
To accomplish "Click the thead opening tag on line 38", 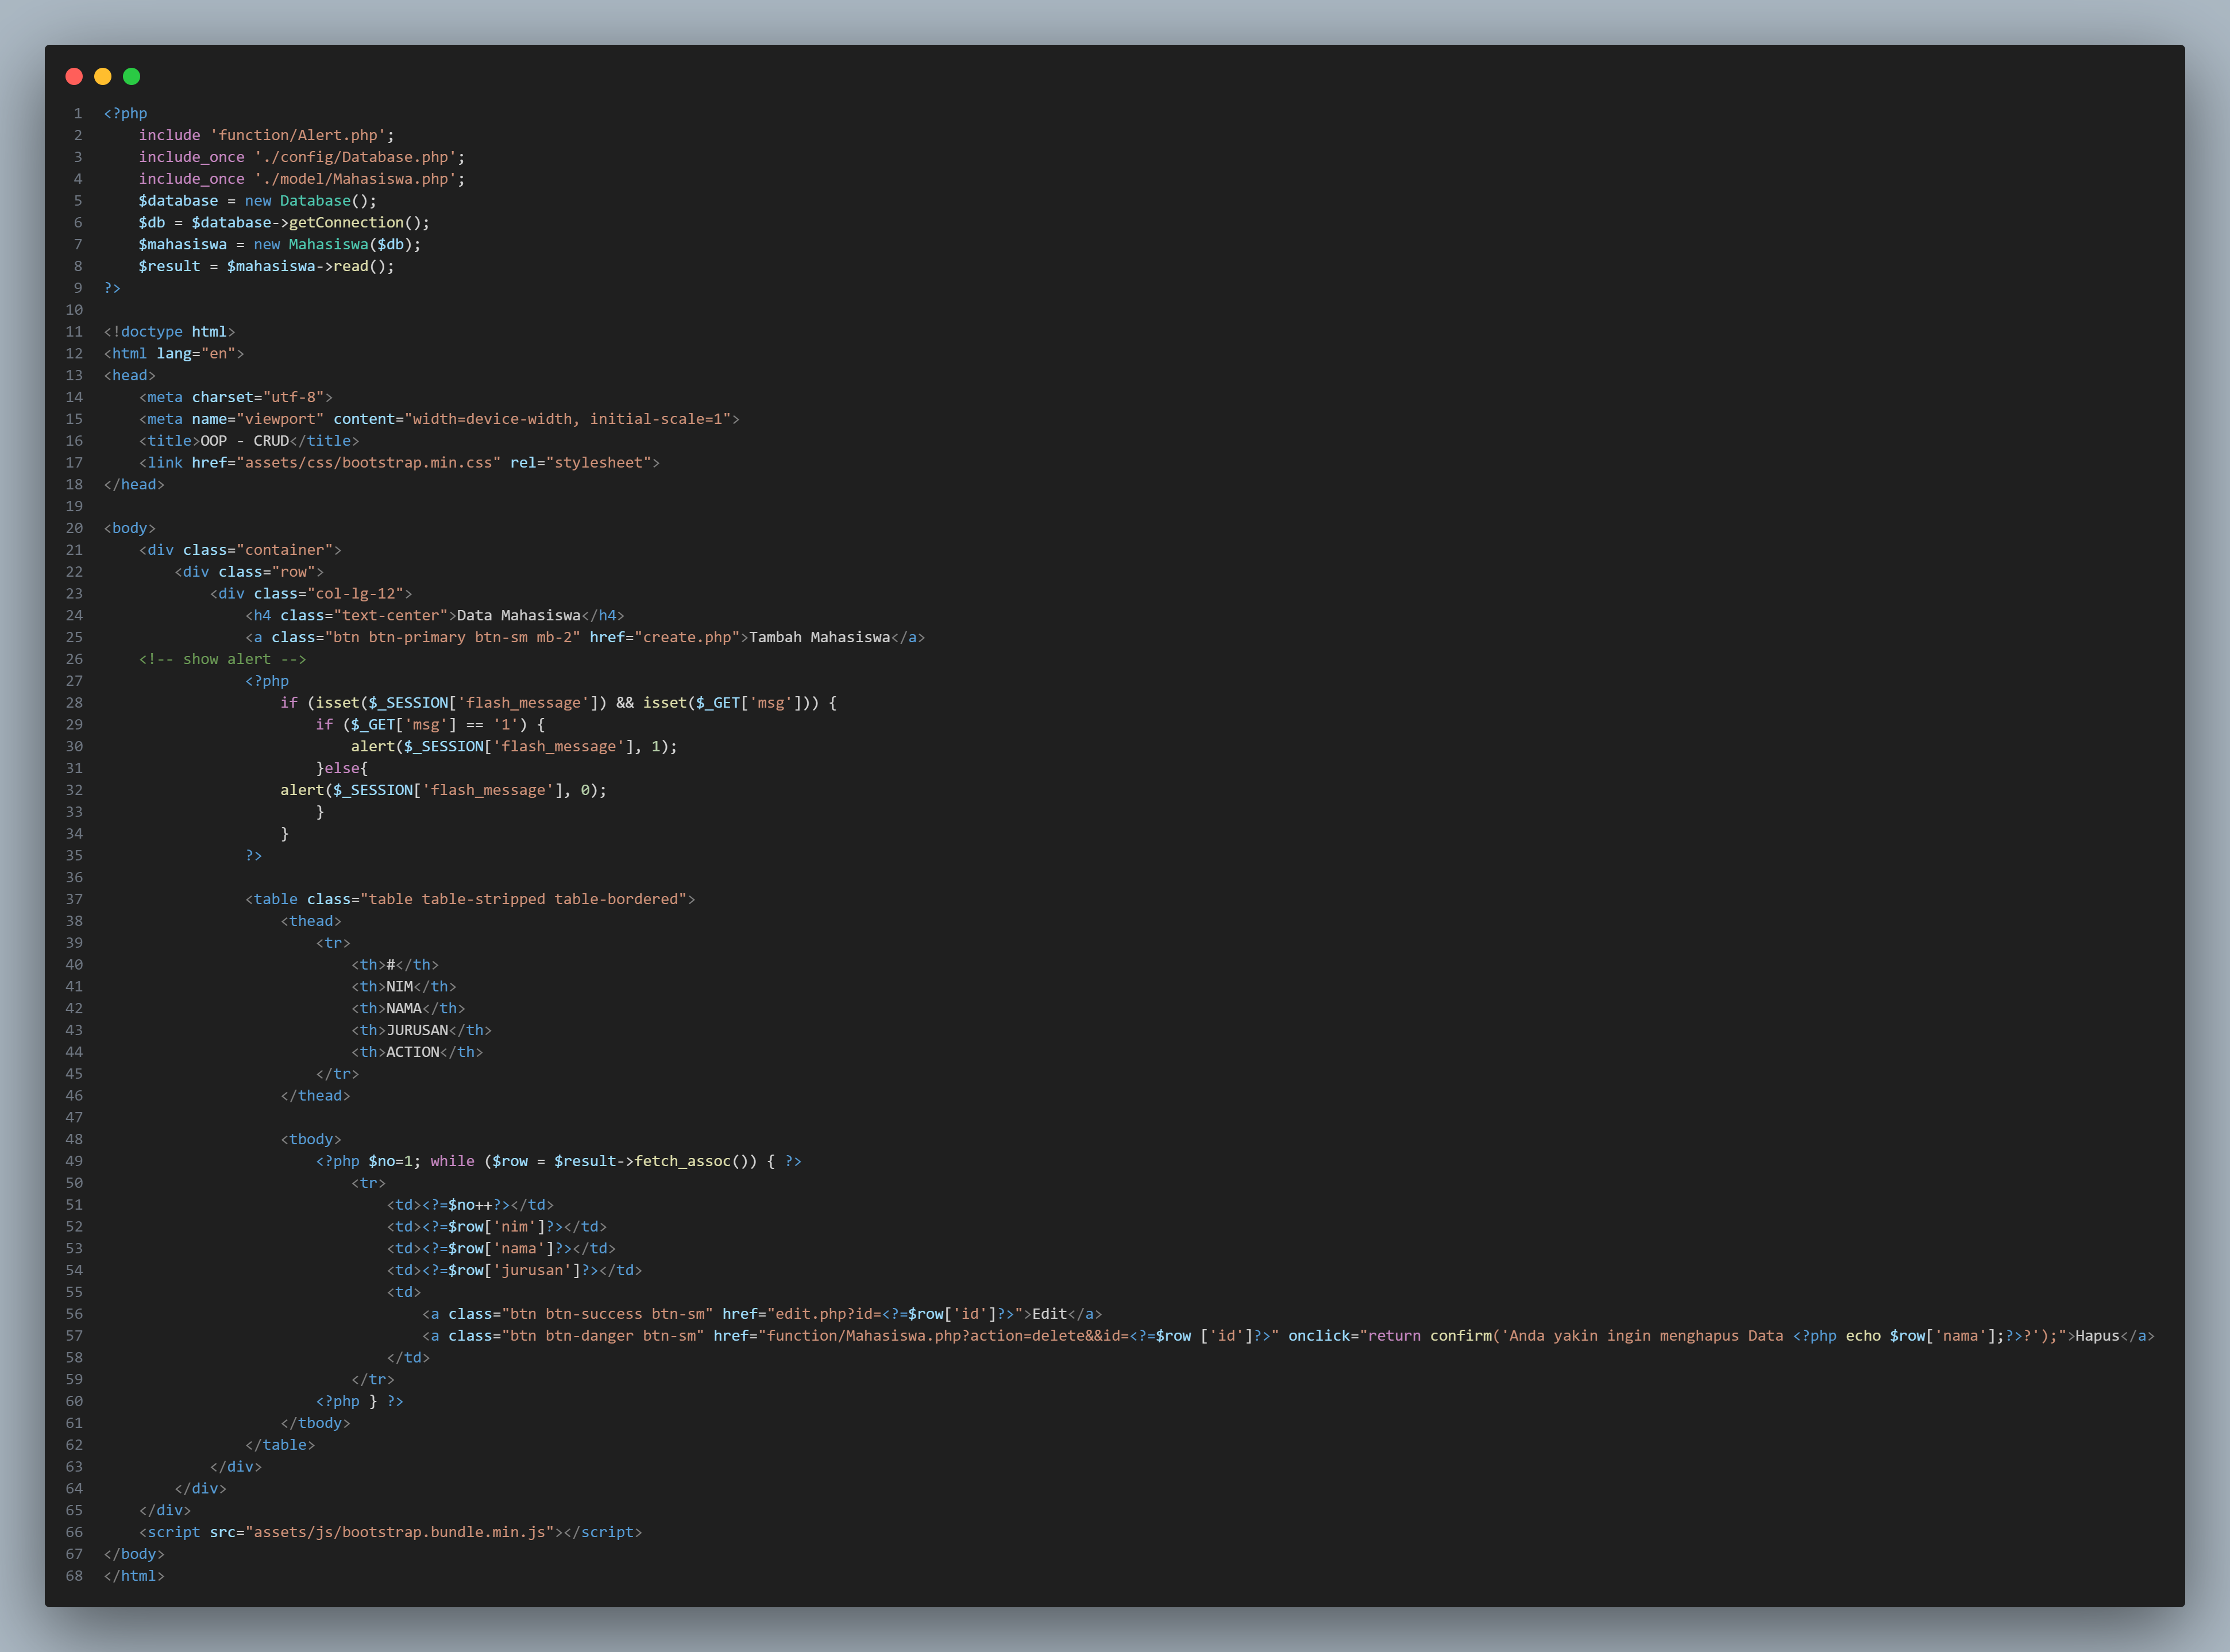I will click(311, 920).
